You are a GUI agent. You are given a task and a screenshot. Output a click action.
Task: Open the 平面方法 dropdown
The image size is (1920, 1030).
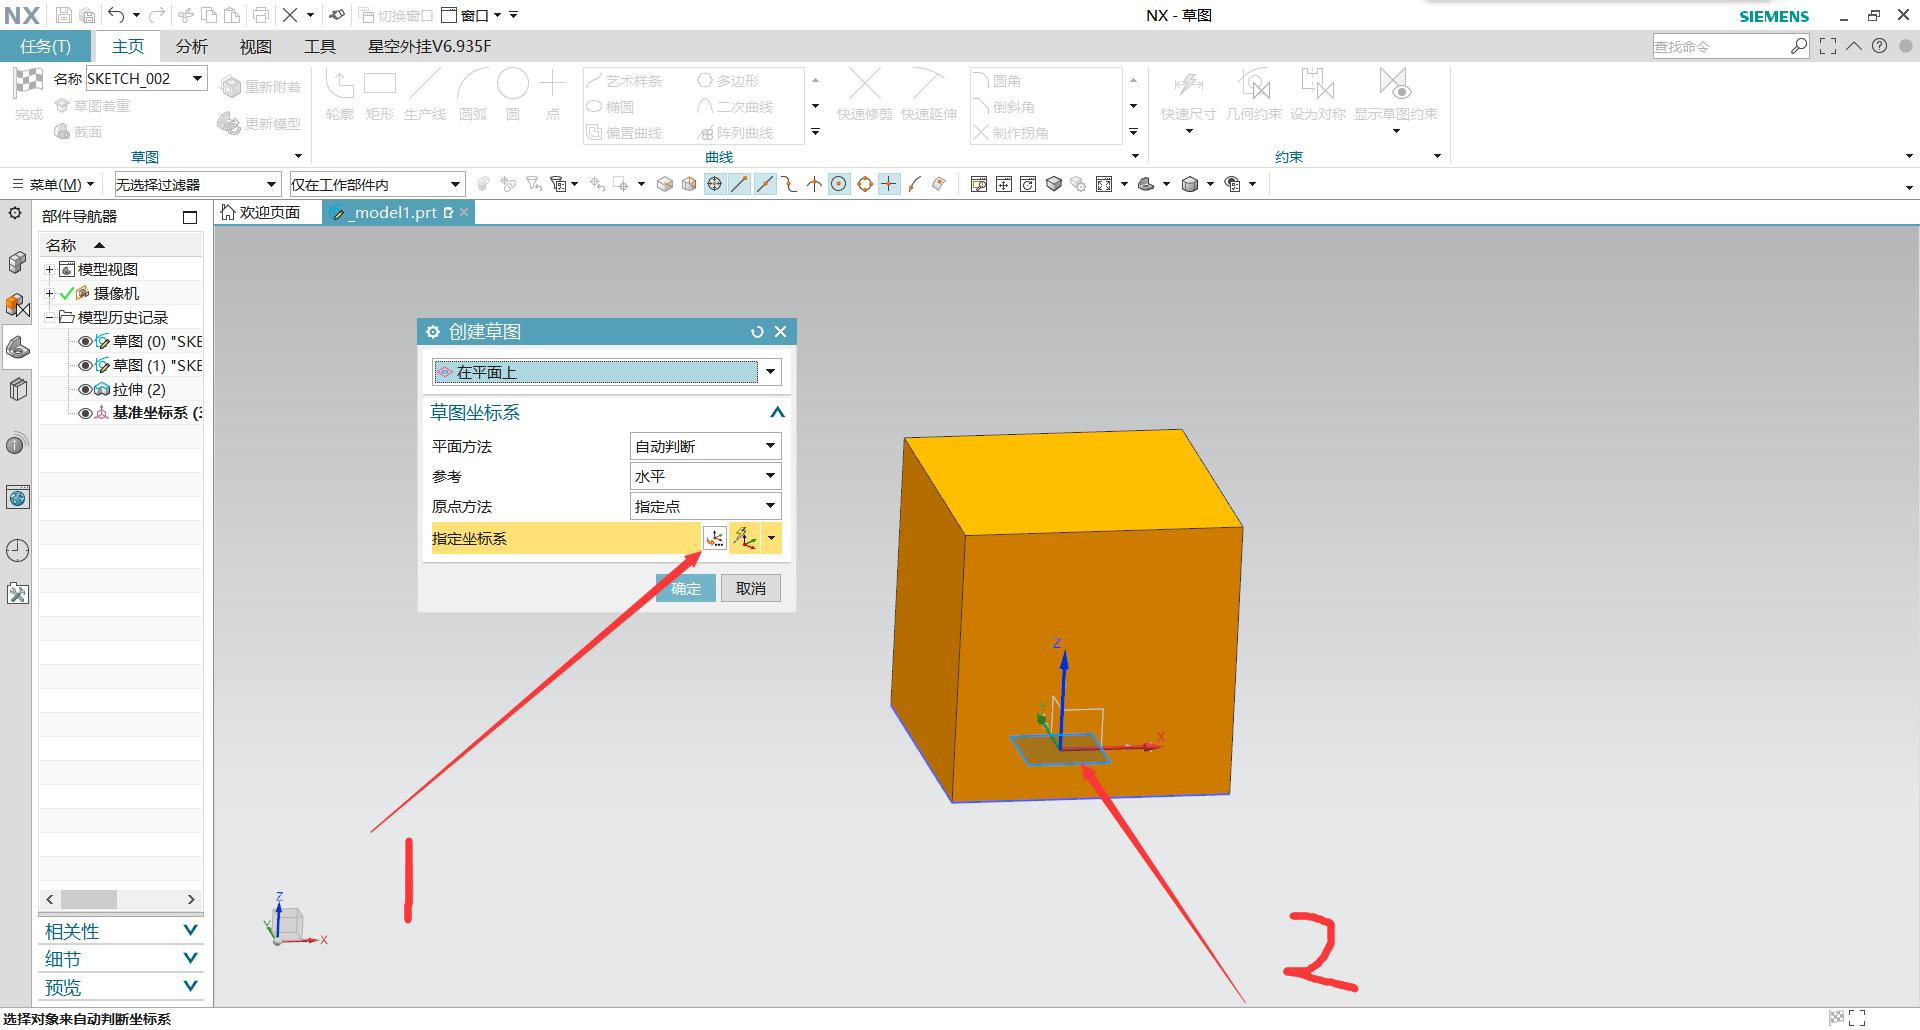(705, 446)
